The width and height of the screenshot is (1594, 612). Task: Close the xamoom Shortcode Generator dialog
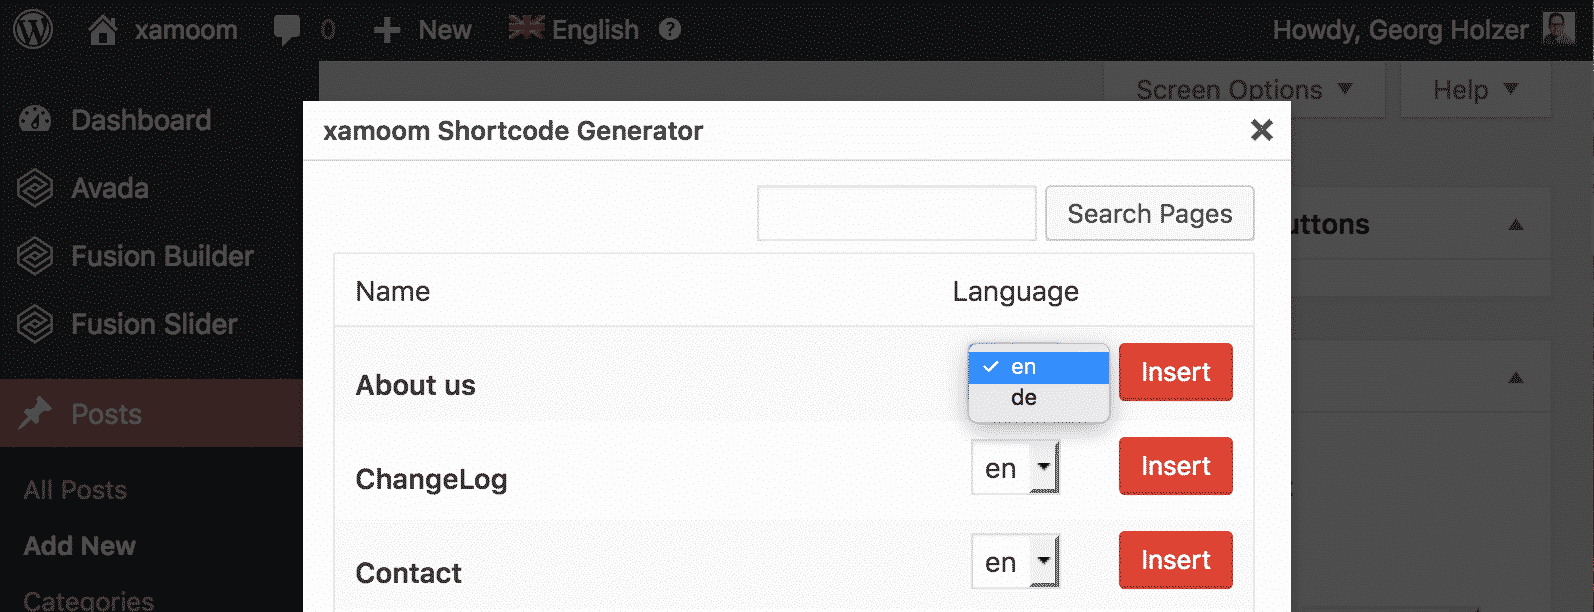pyautogui.click(x=1262, y=130)
